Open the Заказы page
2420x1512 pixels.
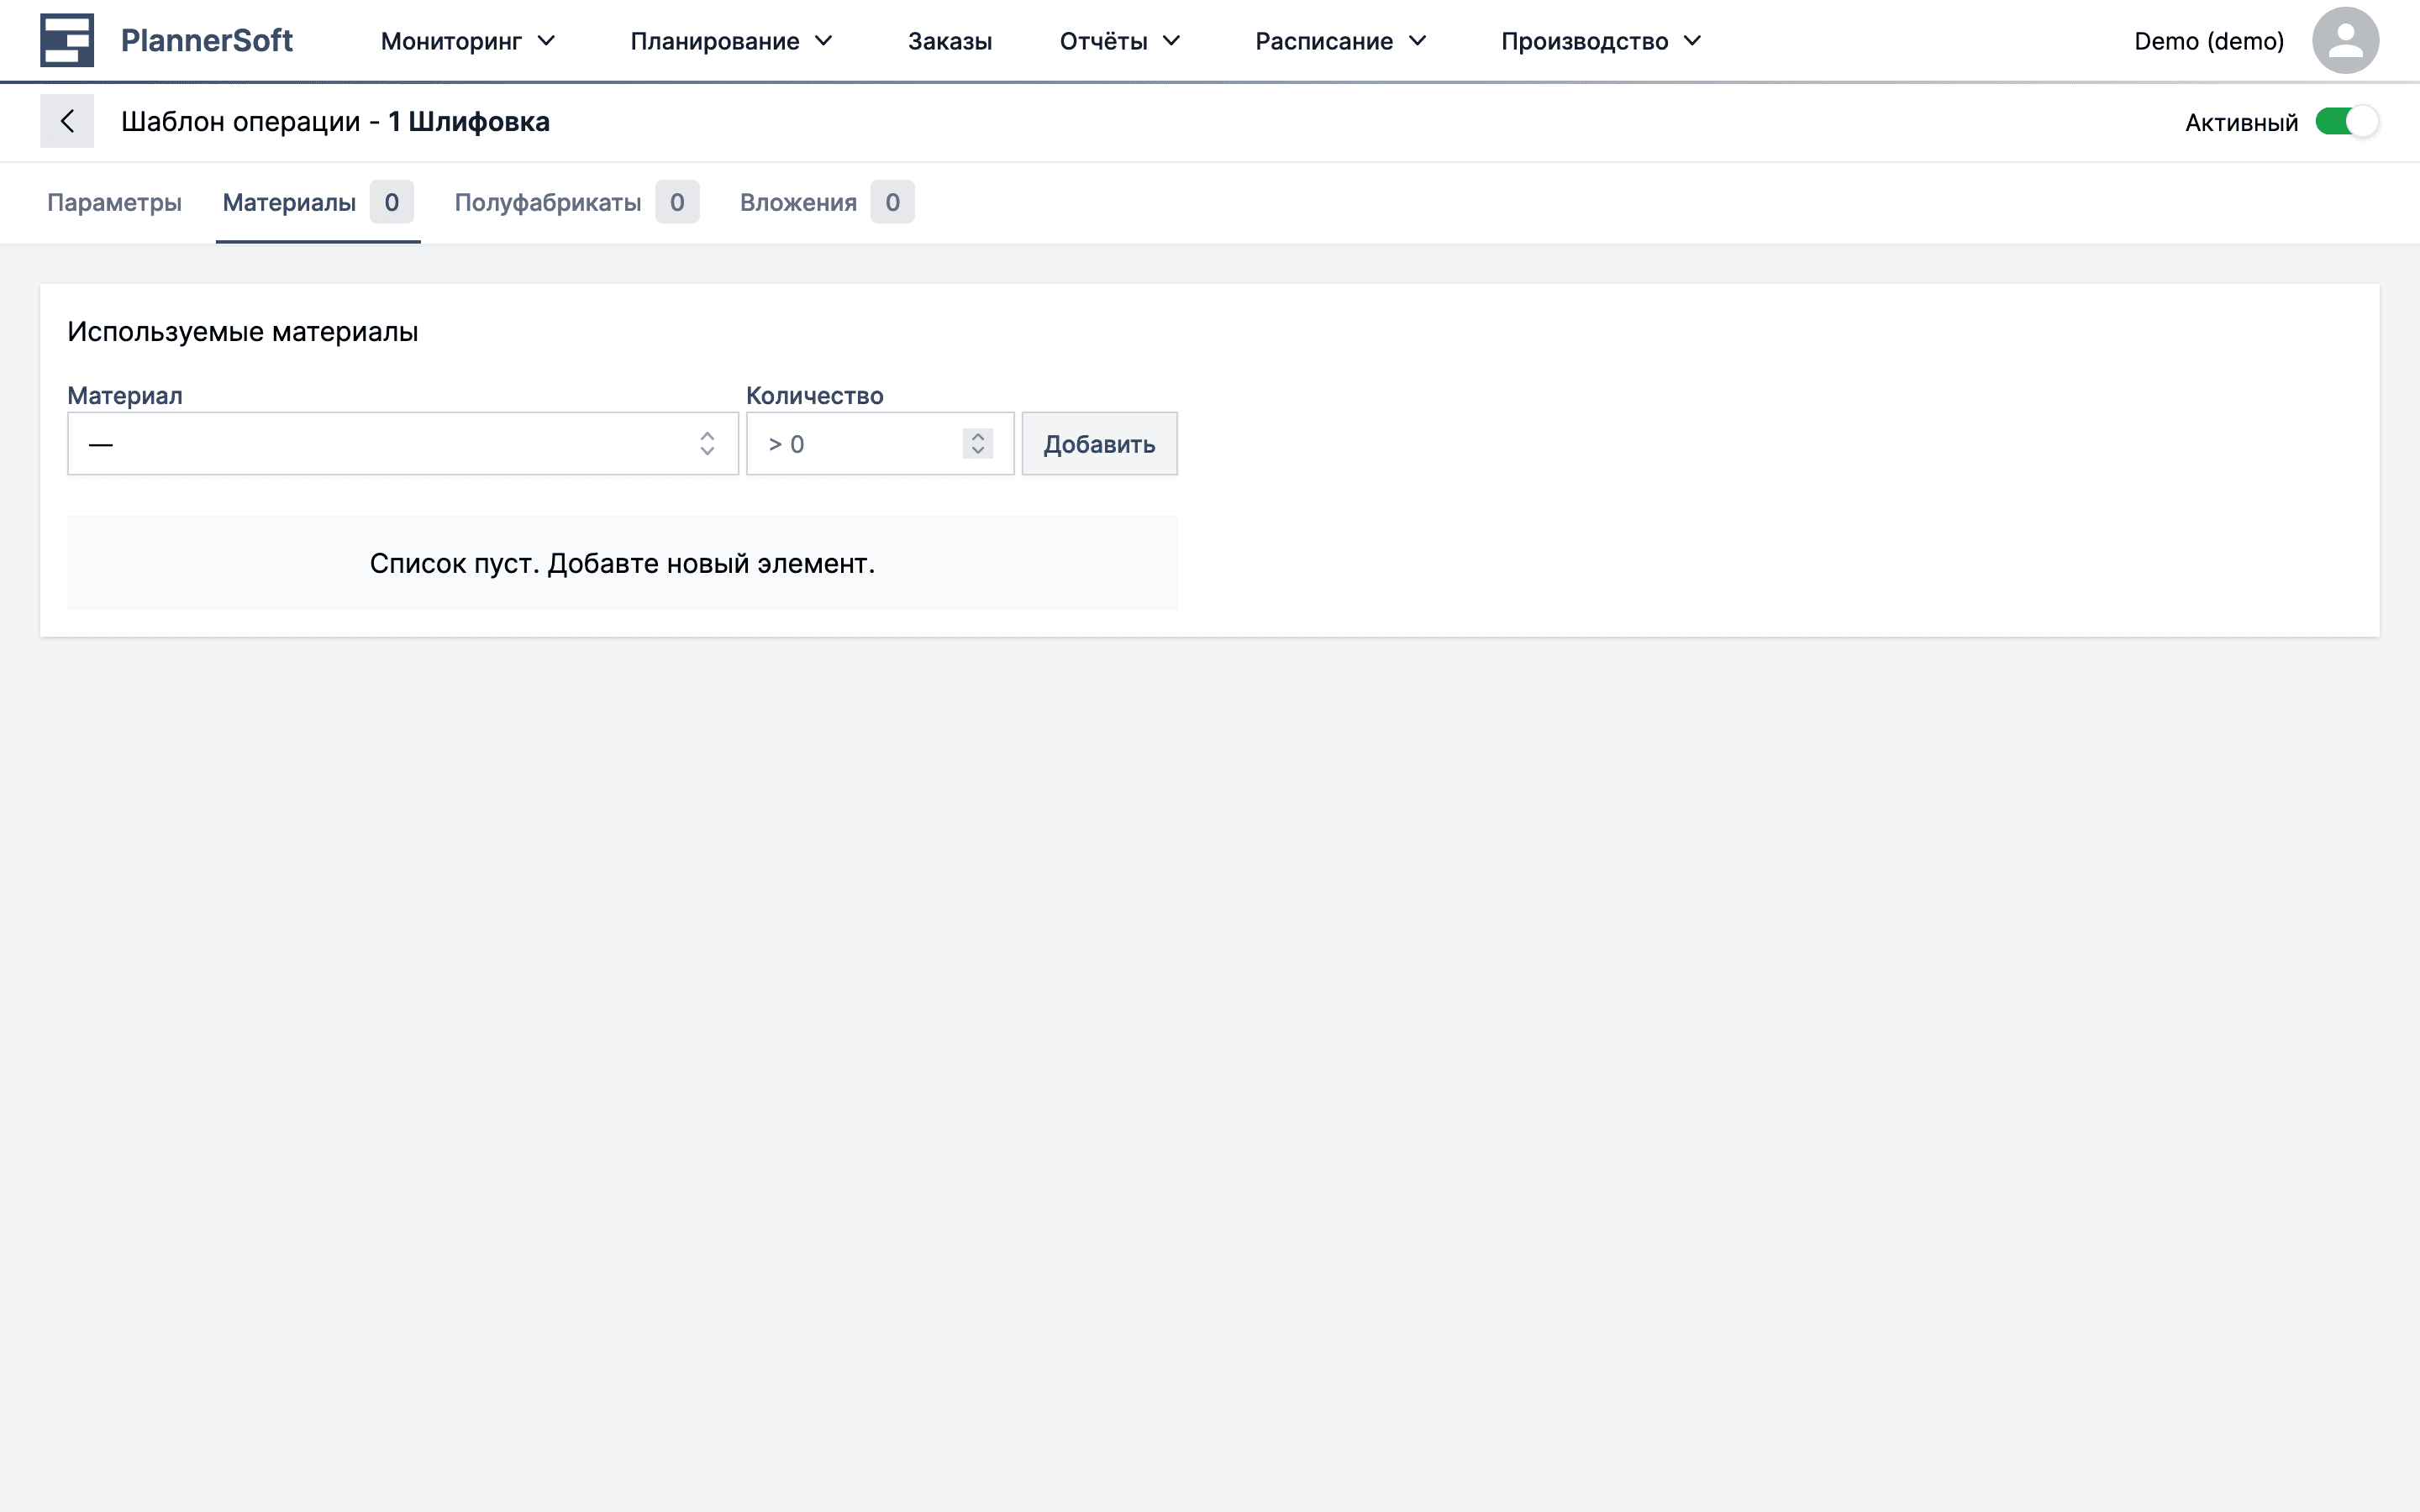point(949,41)
